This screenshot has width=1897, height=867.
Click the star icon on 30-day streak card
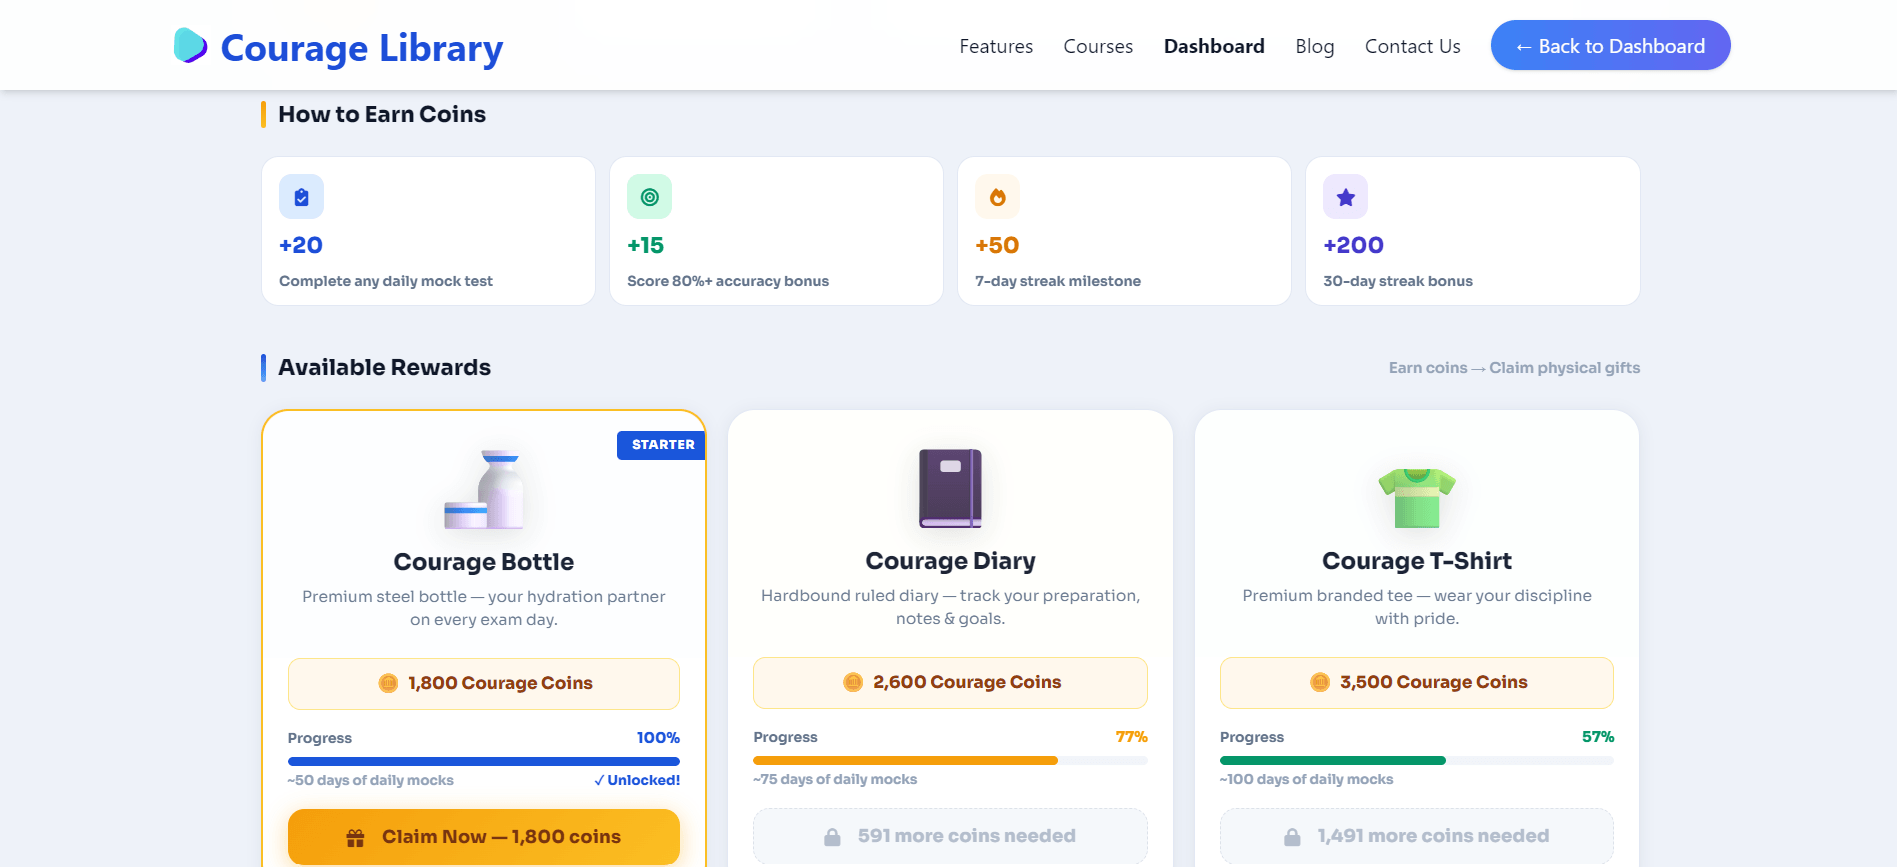(1345, 197)
